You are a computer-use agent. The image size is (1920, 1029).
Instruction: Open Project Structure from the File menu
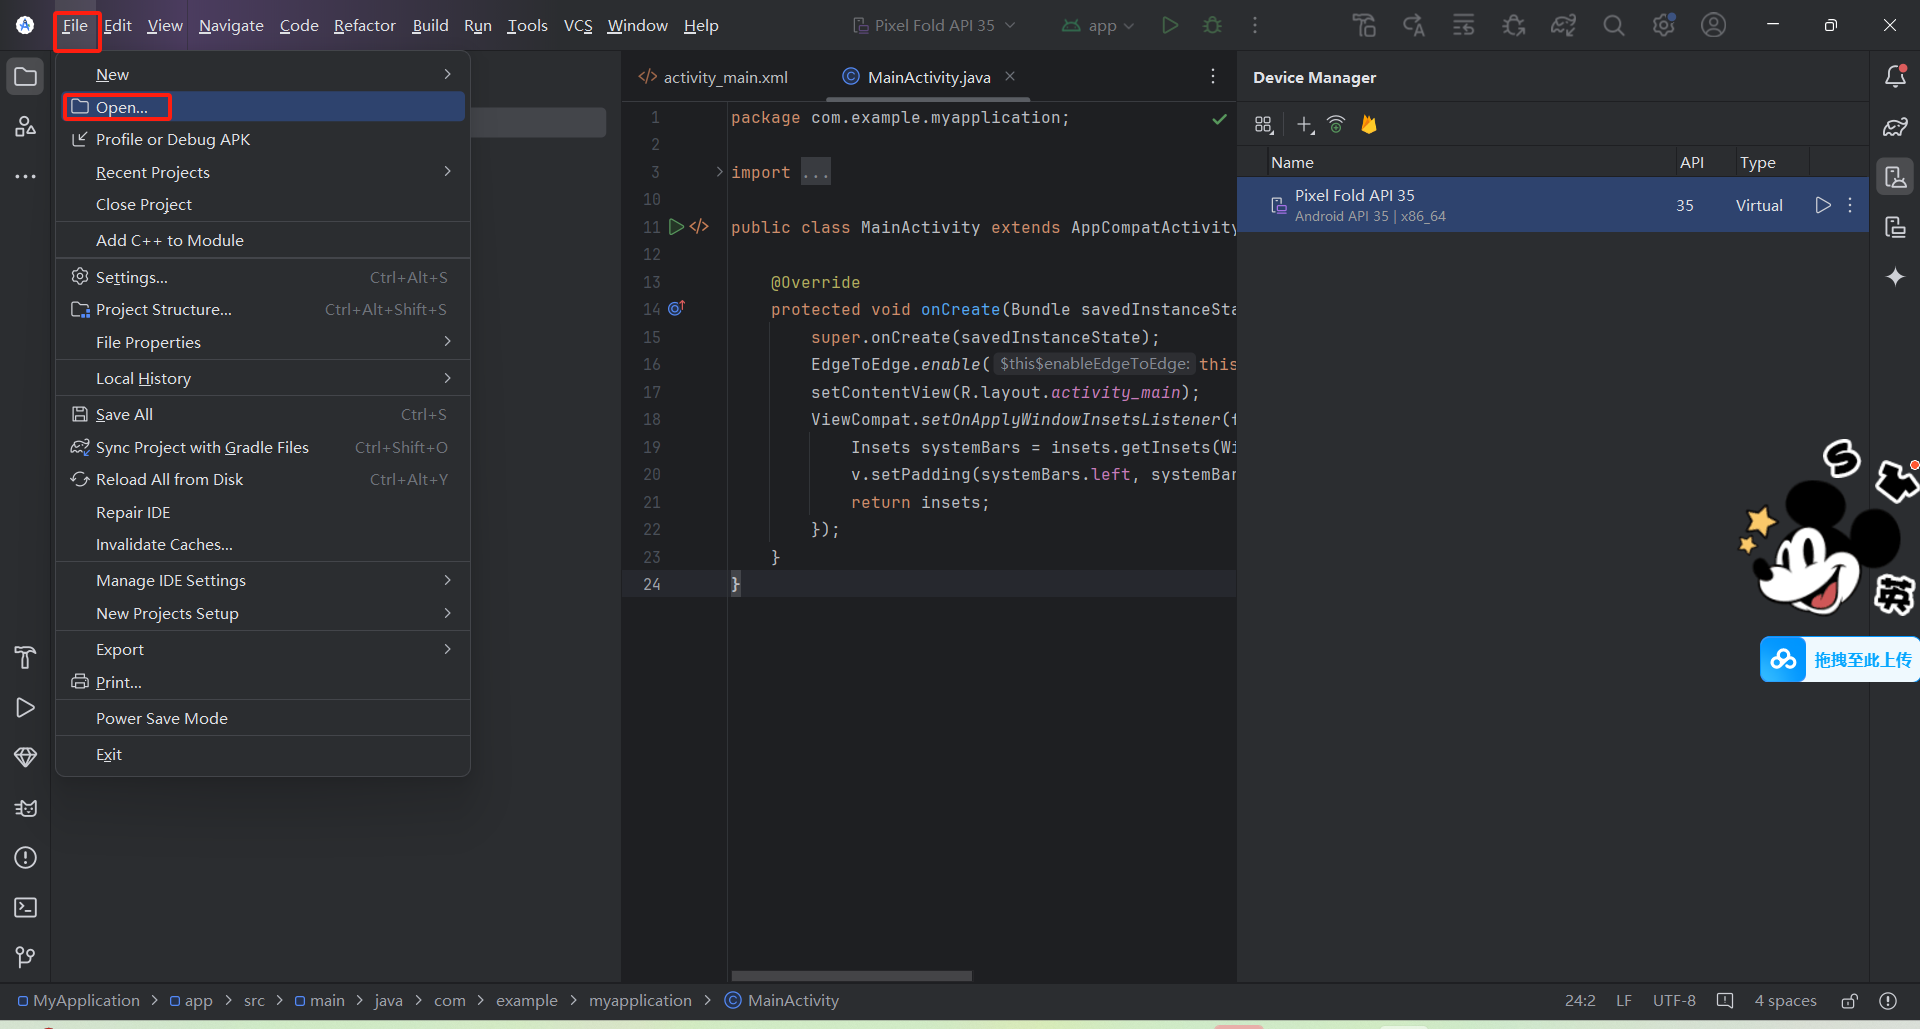pyautogui.click(x=163, y=309)
